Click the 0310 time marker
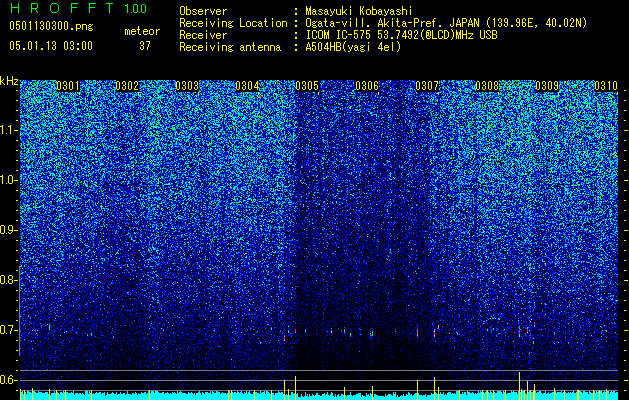629x400 pixels. coord(606,86)
